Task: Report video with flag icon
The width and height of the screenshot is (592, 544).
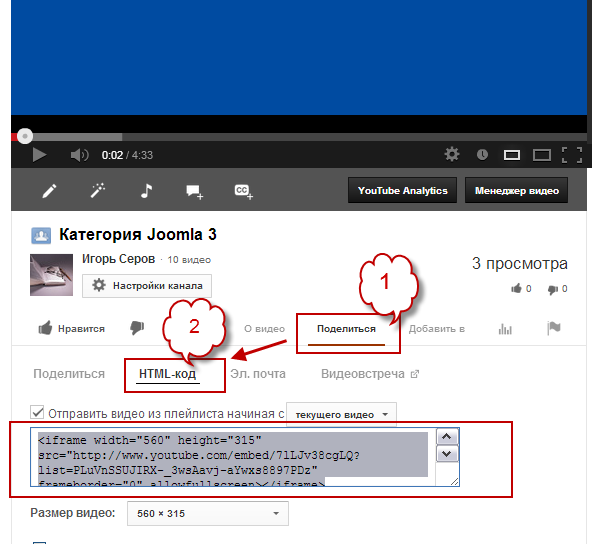Action: (x=554, y=328)
